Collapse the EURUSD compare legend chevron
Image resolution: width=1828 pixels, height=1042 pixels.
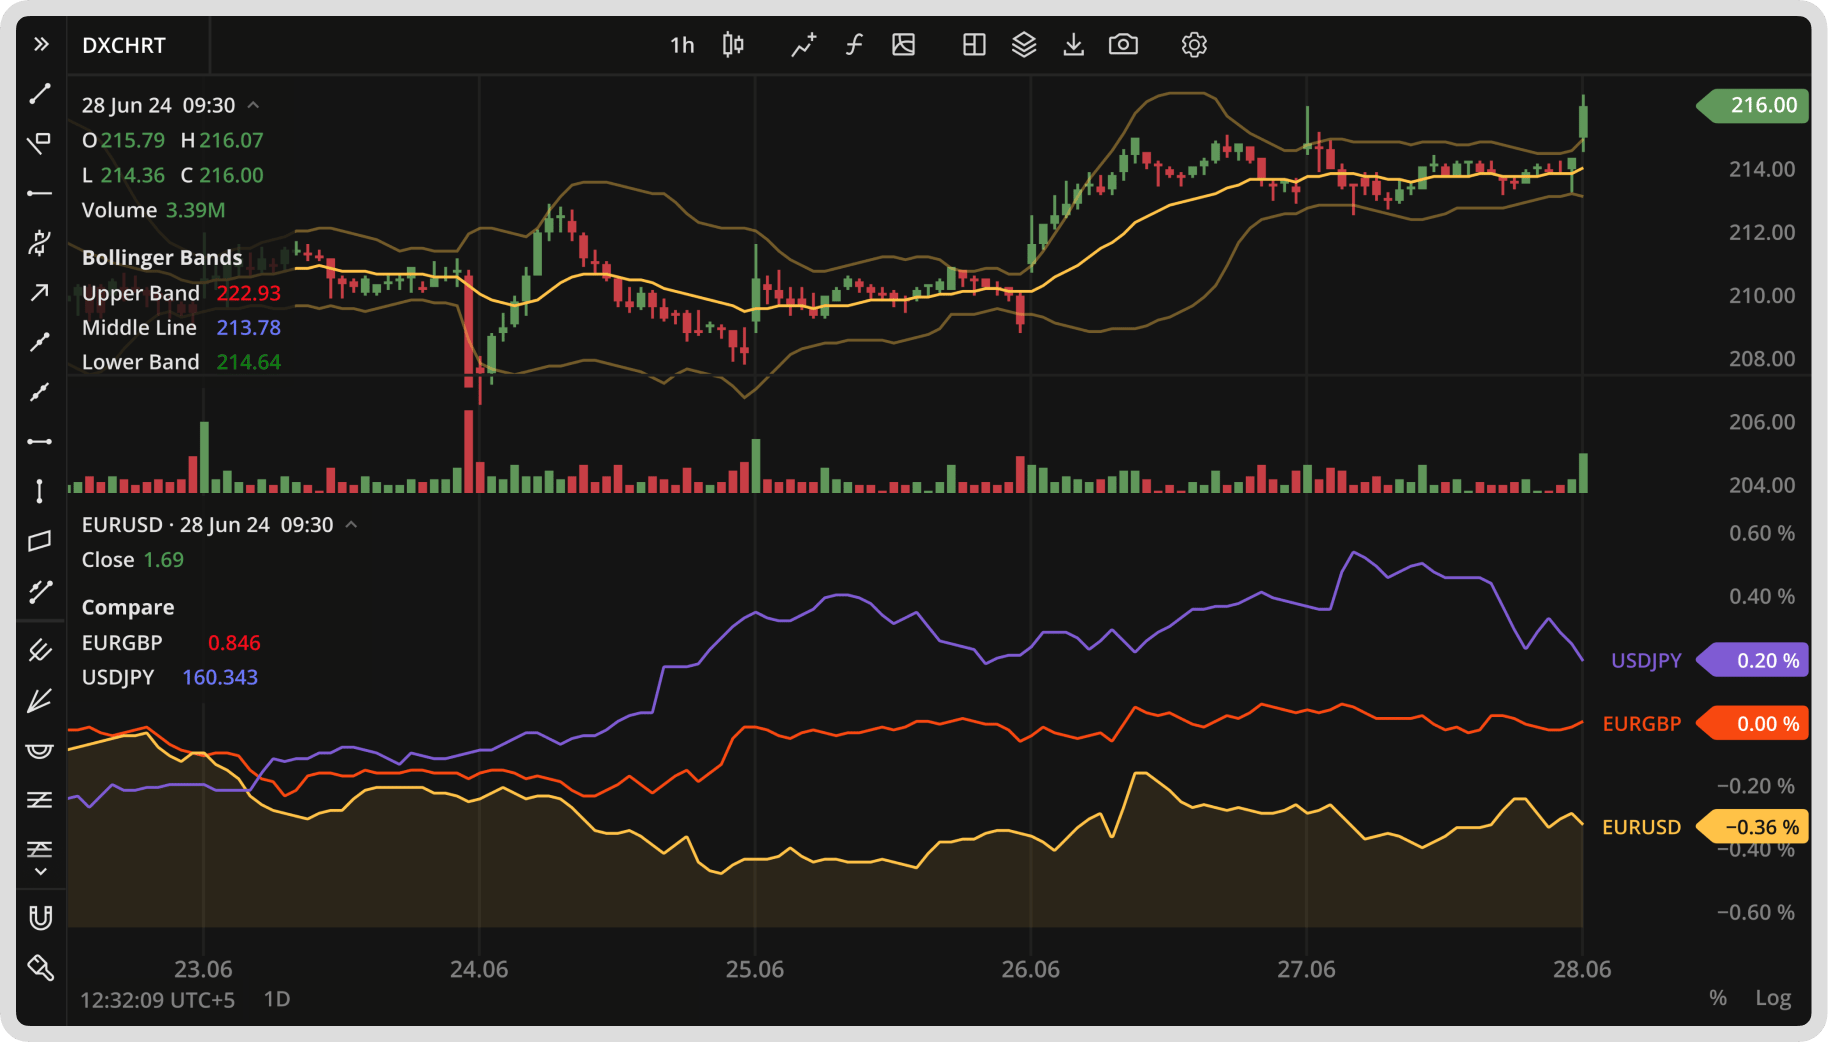tap(352, 523)
